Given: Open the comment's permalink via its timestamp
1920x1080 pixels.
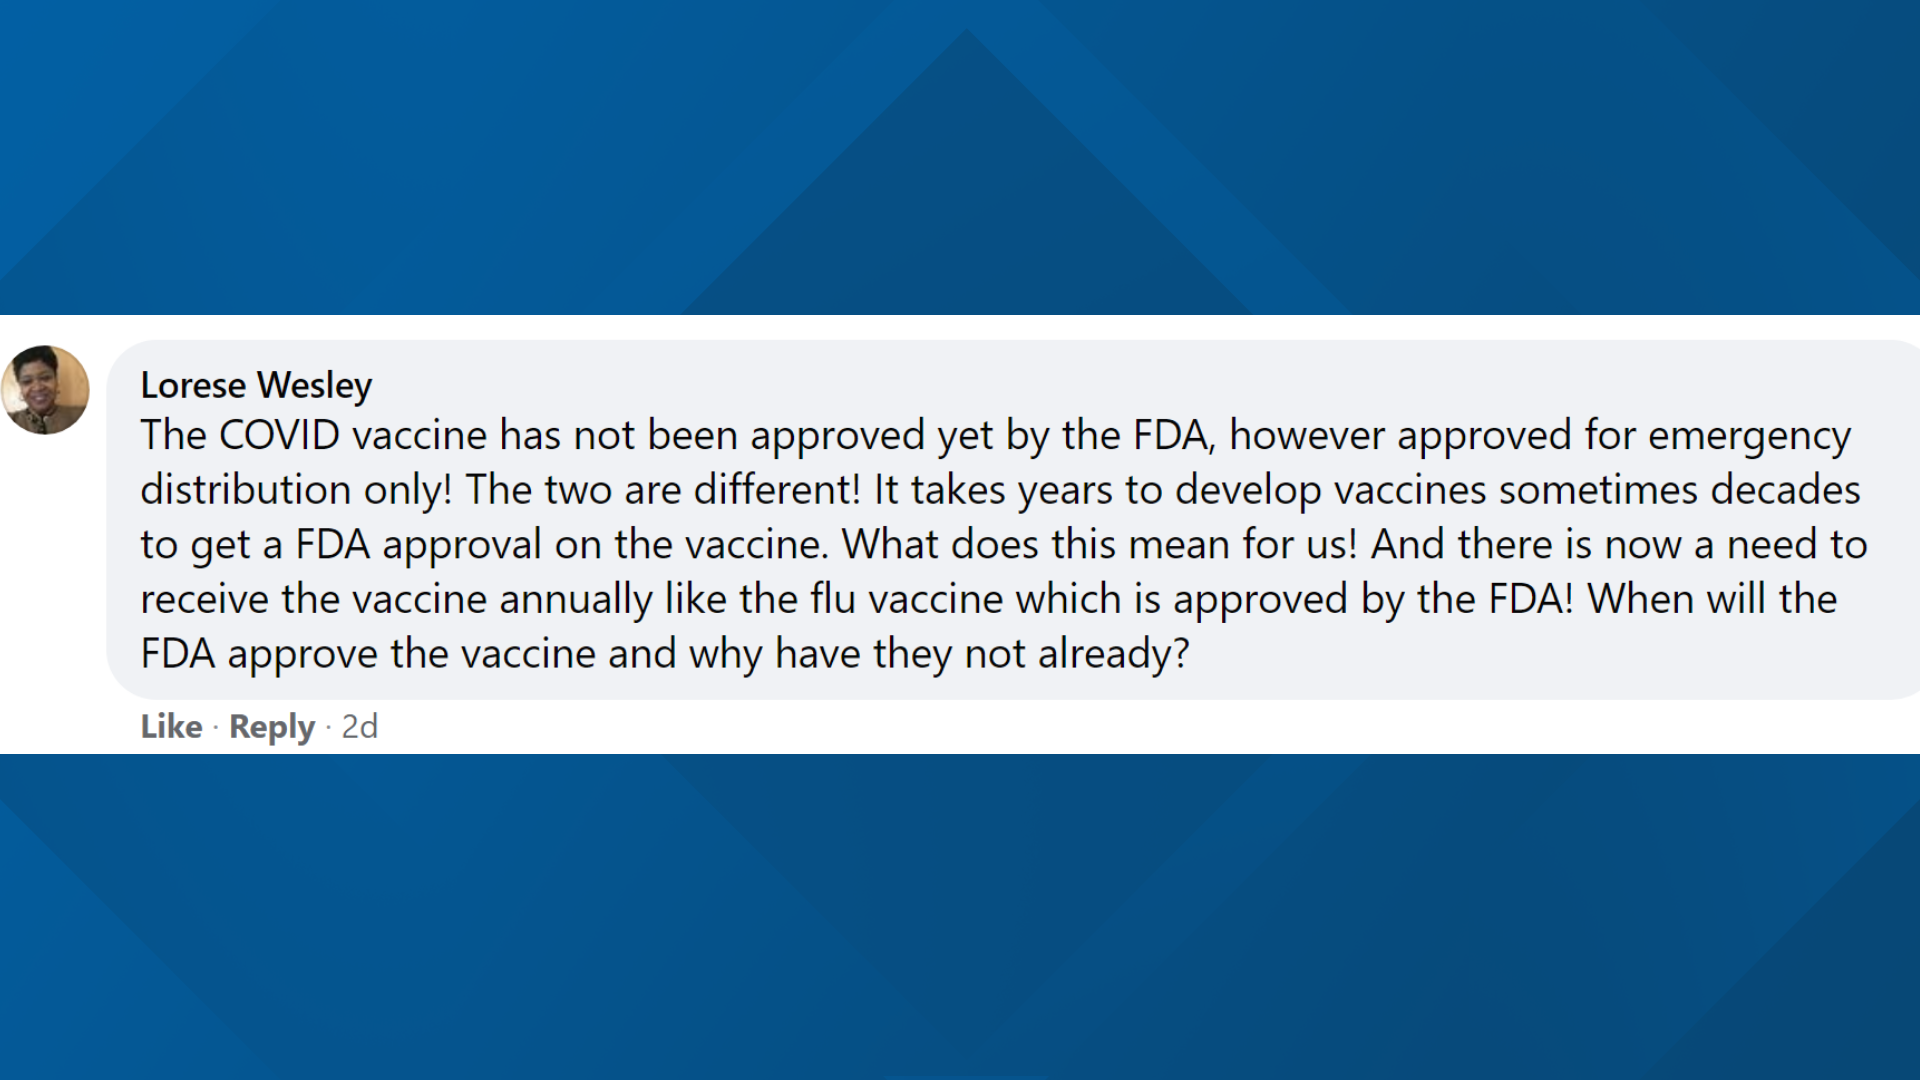Looking at the screenshot, I should click(x=361, y=727).
